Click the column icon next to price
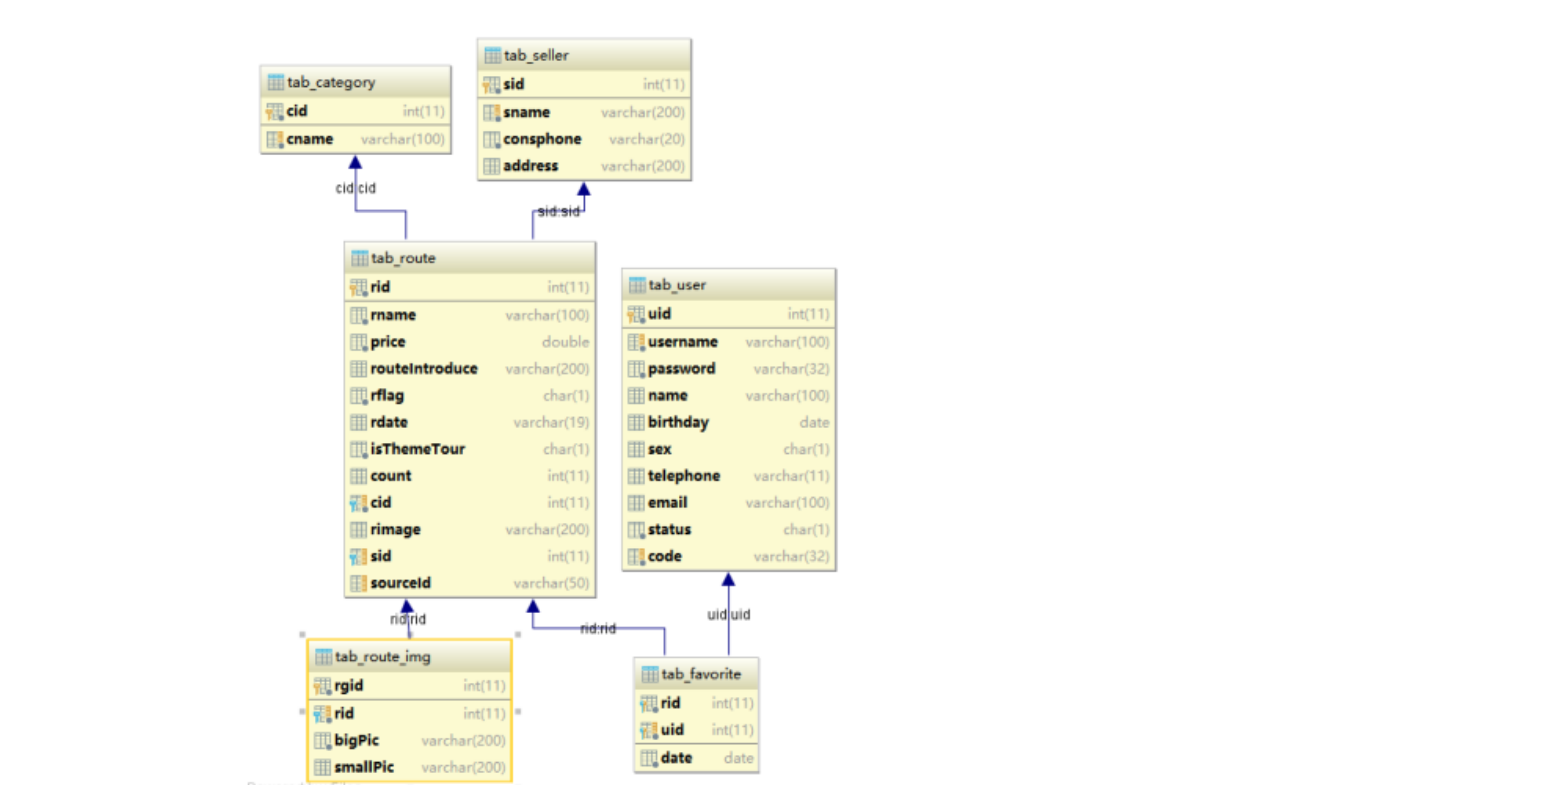Screen dimensions: 1551x785 point(359,342)
